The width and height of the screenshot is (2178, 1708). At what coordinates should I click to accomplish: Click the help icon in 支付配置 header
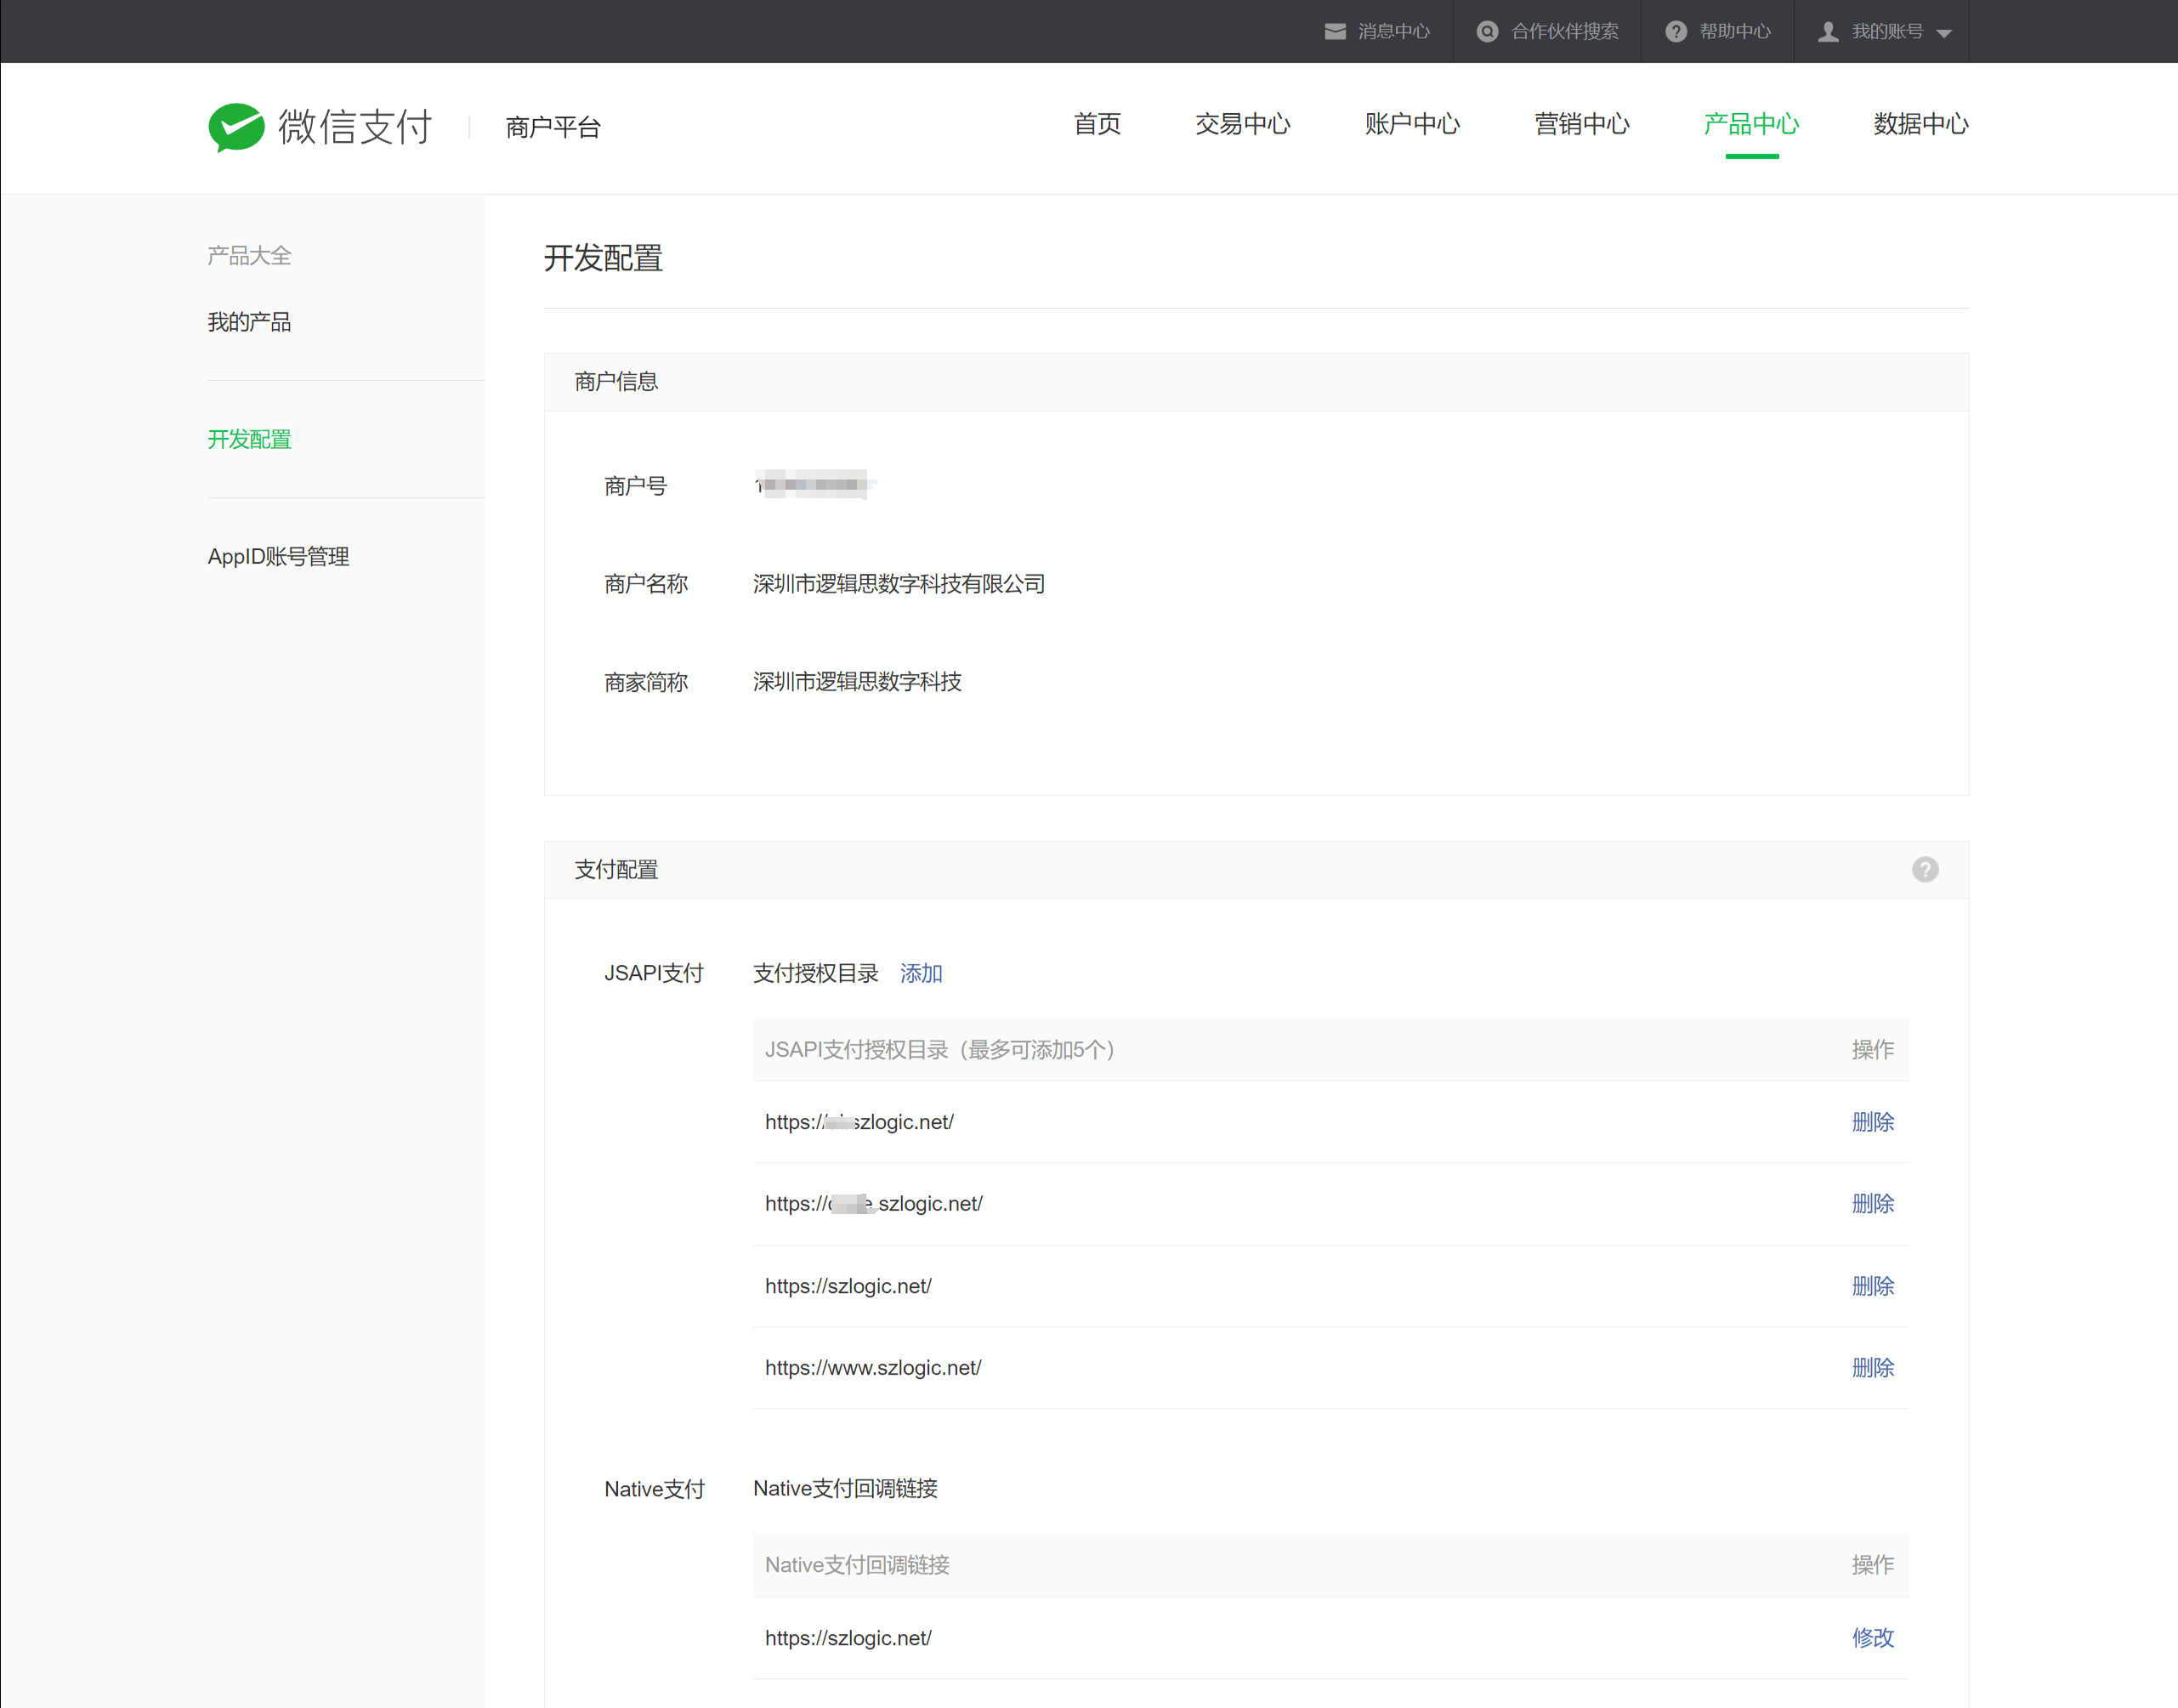(x=1925, y=869)
